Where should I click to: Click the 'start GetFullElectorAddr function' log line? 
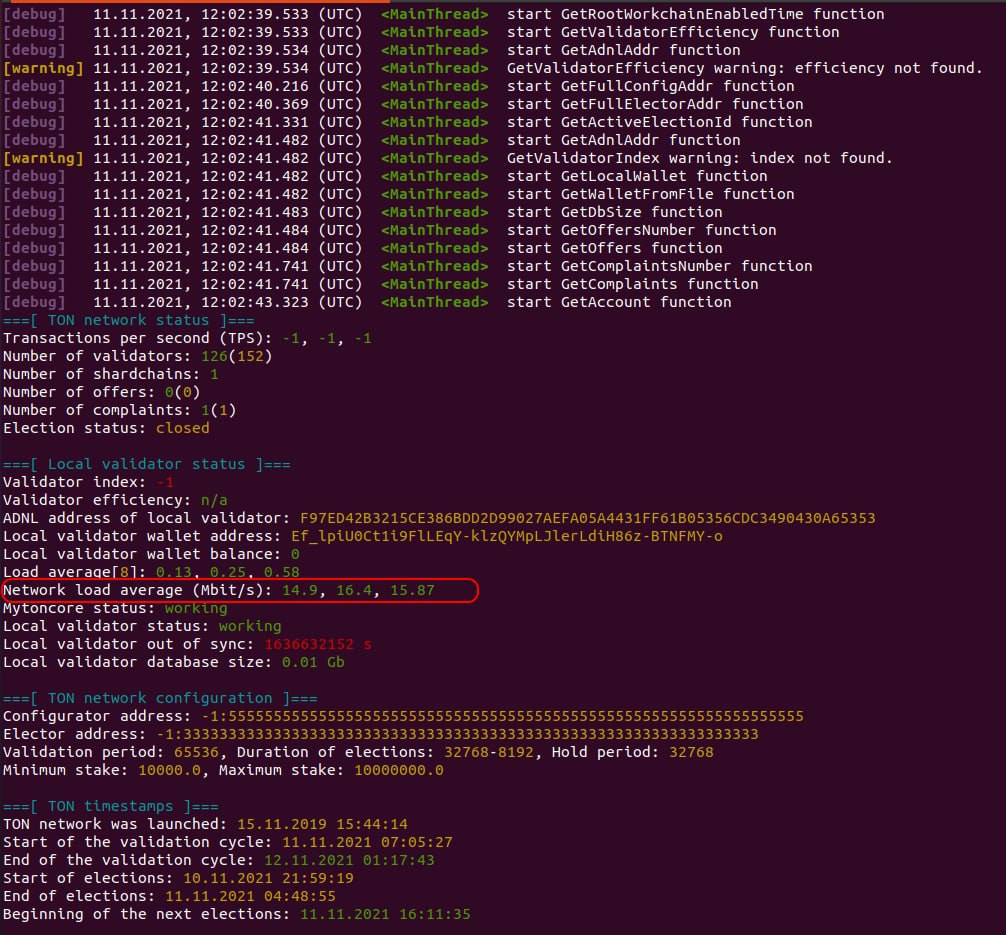click(654, 104)
